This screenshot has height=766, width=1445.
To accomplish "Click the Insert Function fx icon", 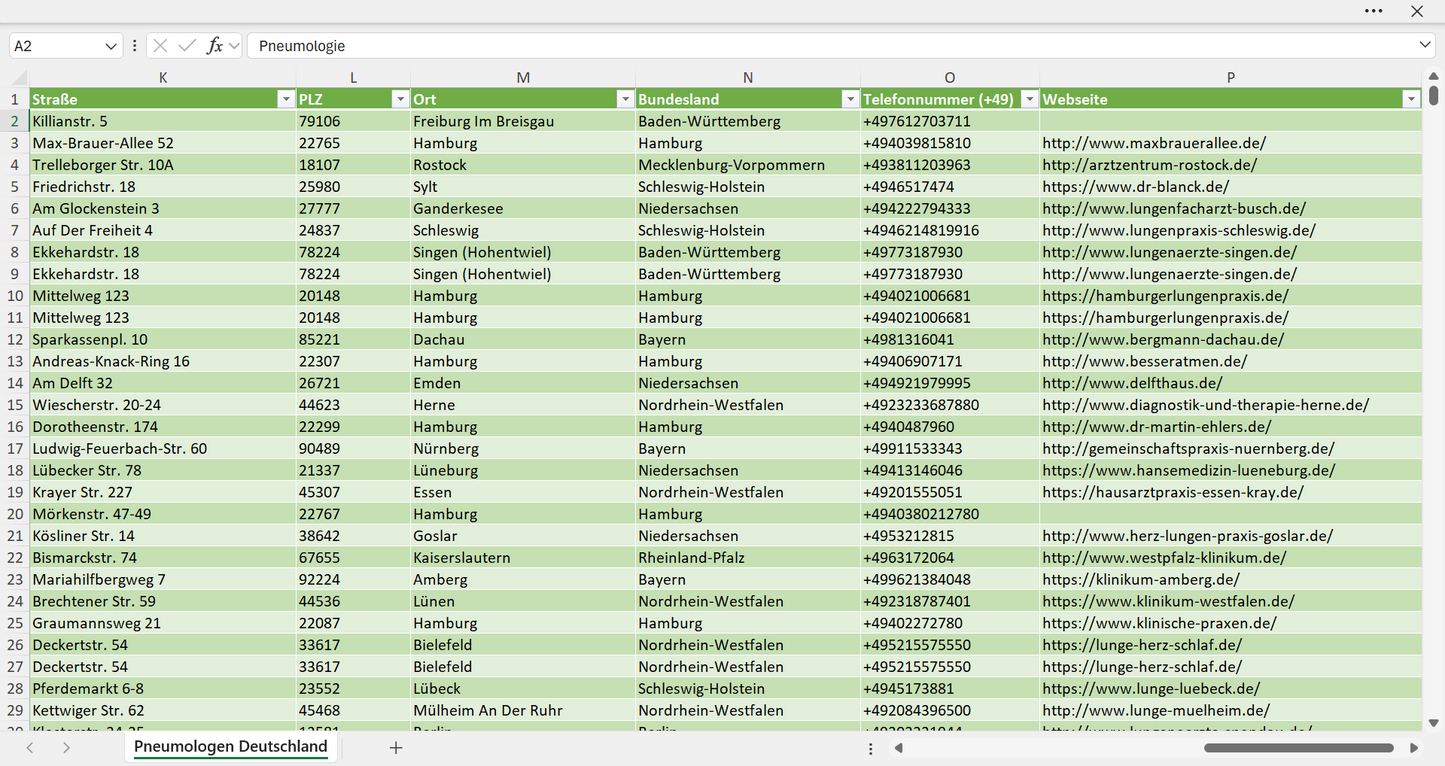I will tap(214, 46).
